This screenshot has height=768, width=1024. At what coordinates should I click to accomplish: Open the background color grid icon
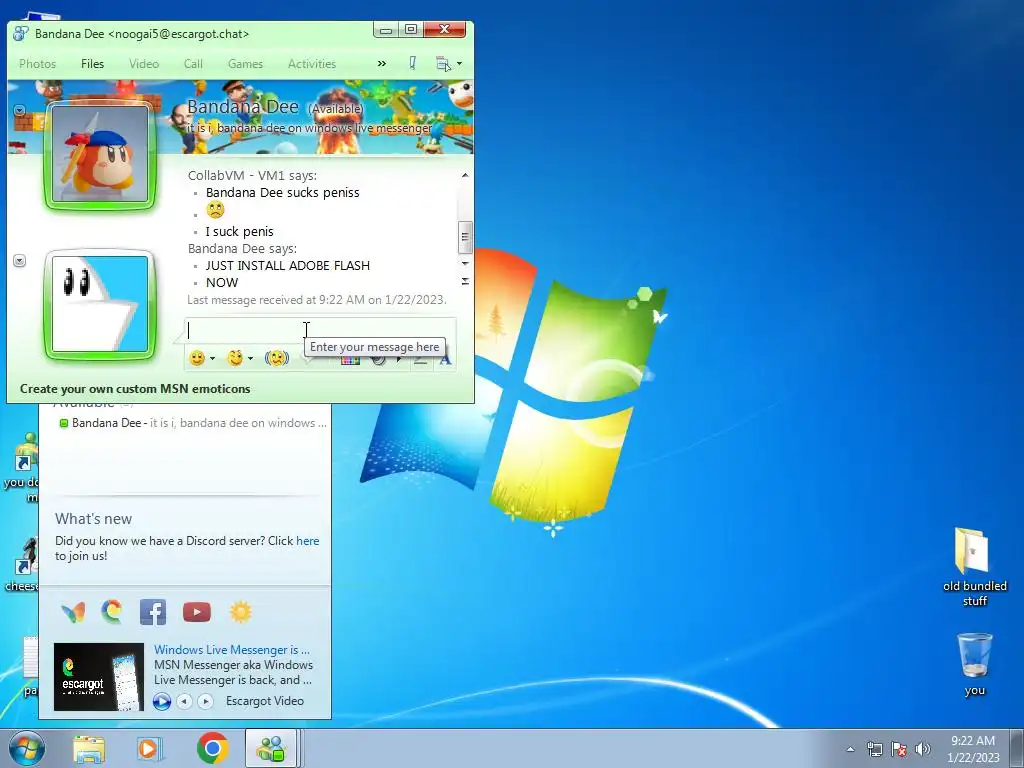350,360
